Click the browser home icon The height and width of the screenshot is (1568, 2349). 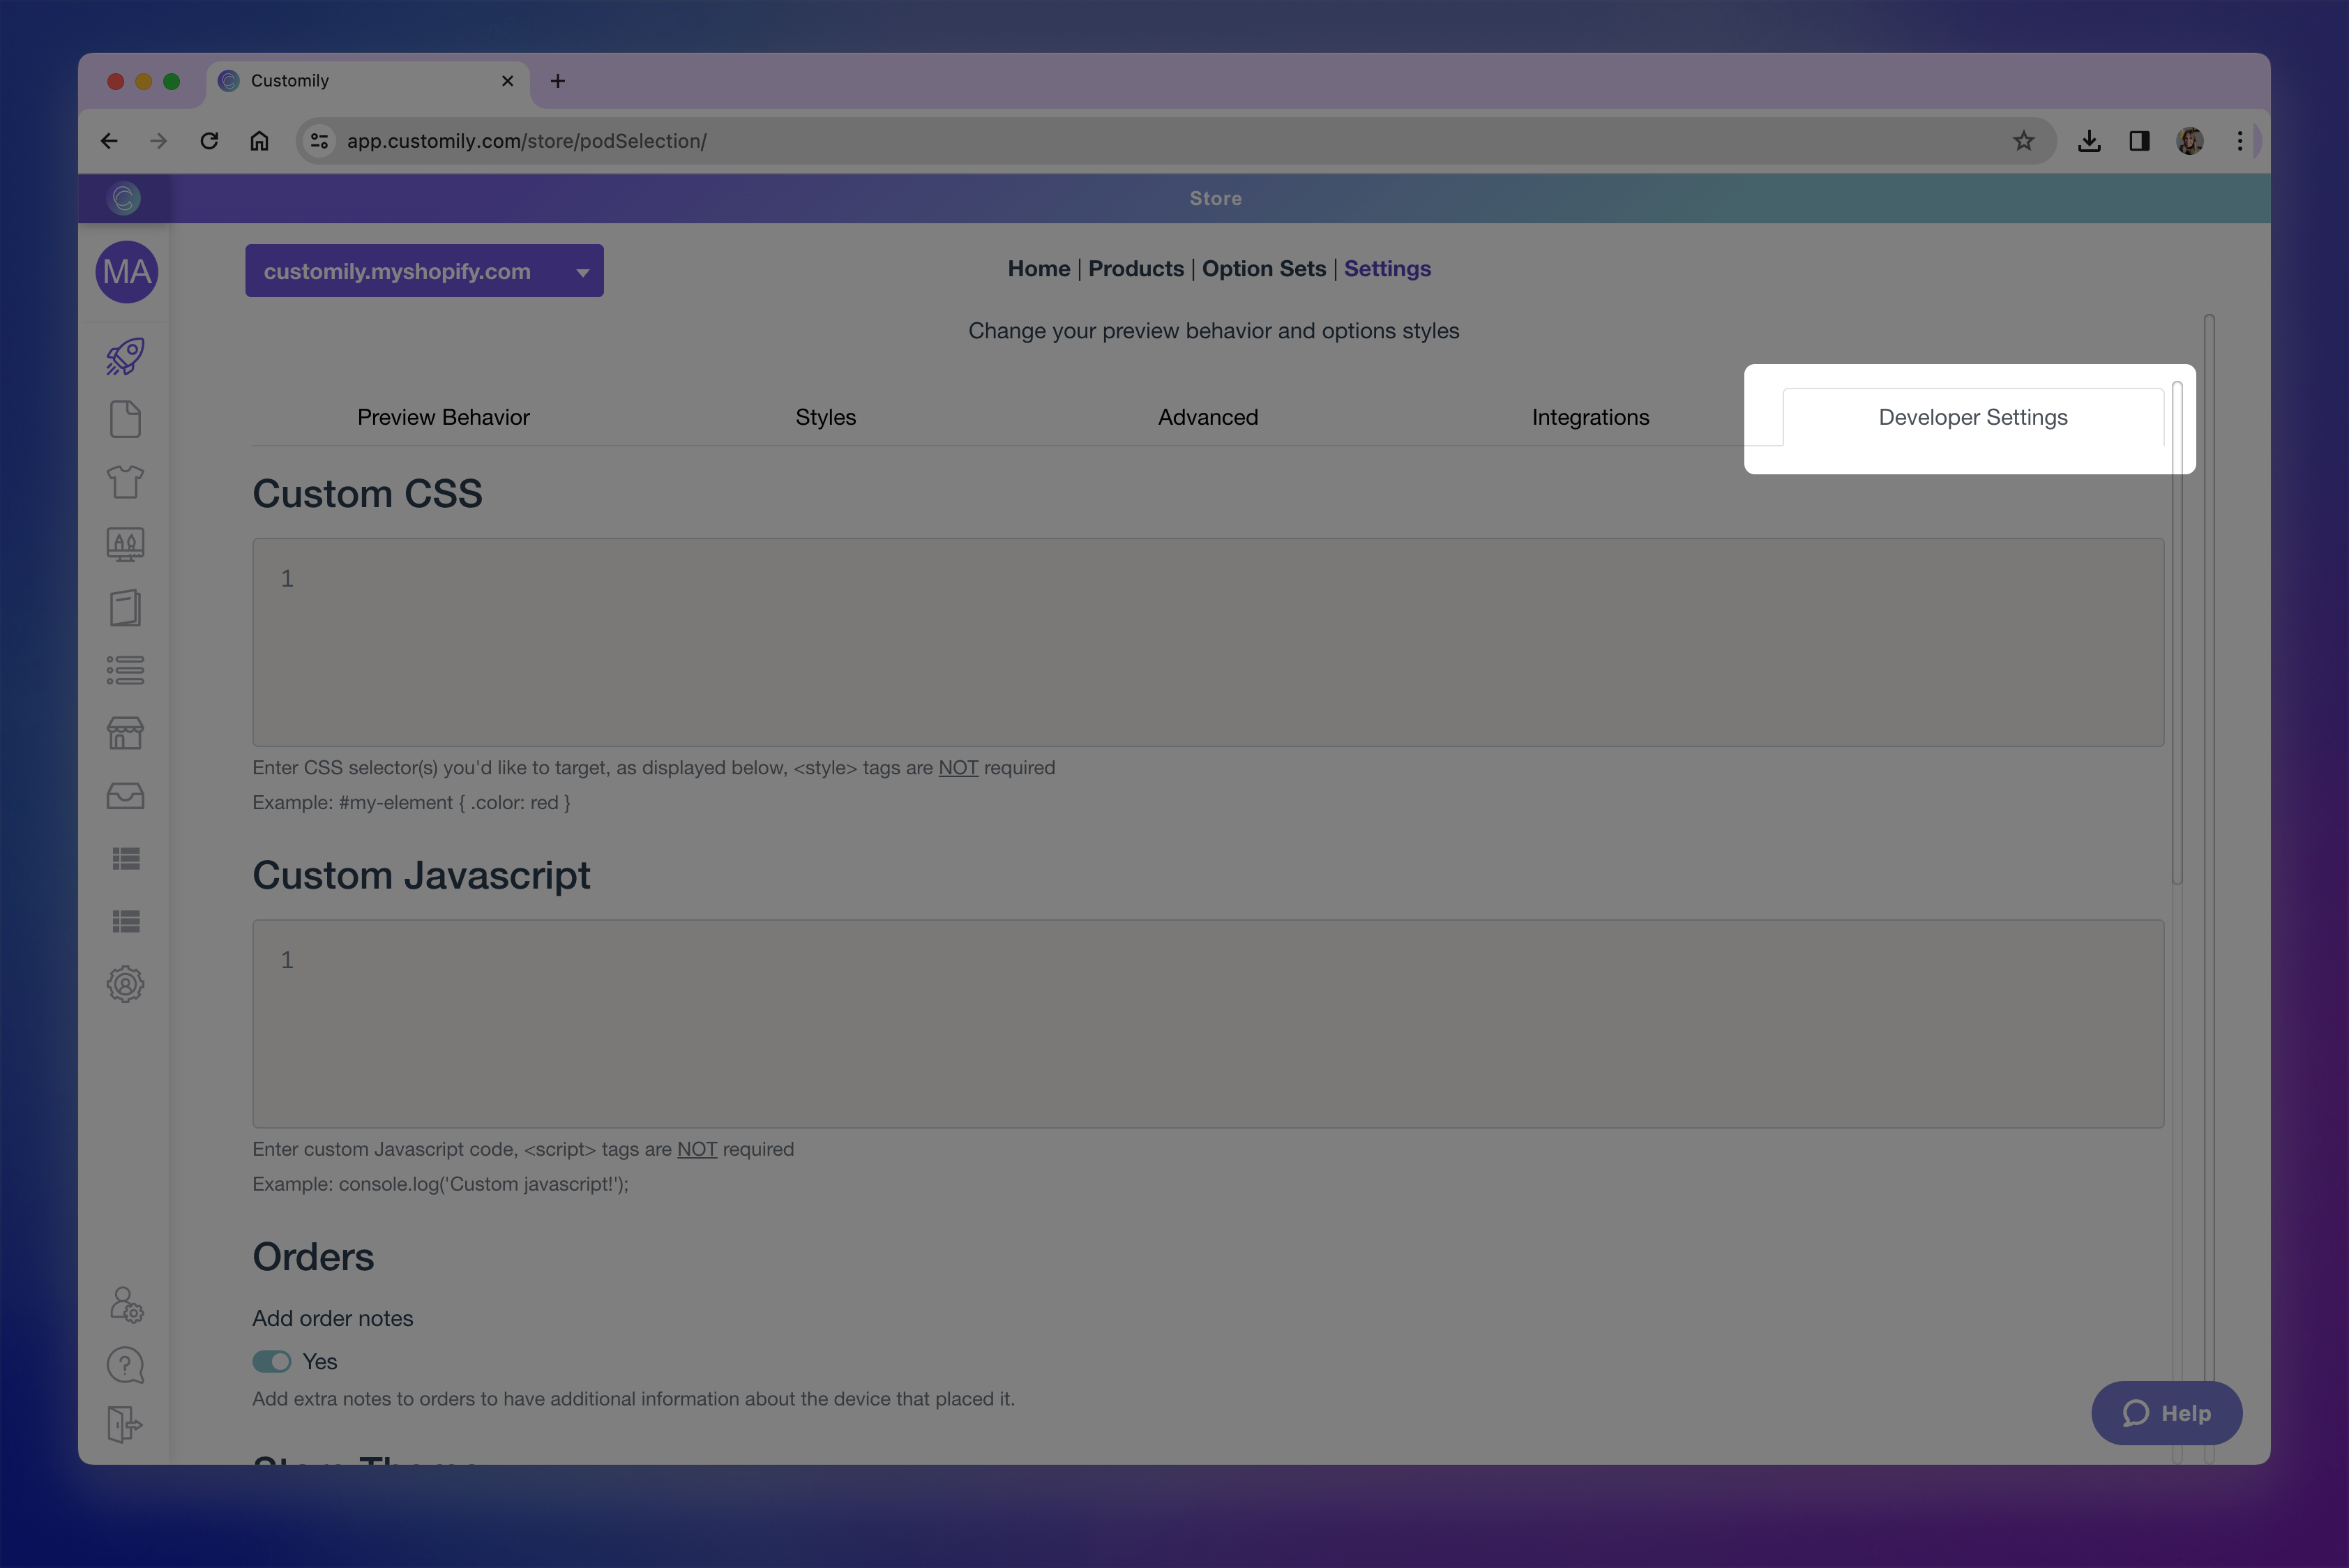[x=259, y=141]
